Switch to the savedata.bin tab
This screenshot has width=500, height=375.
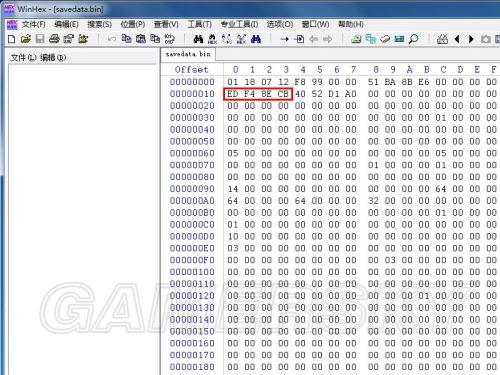188,54
